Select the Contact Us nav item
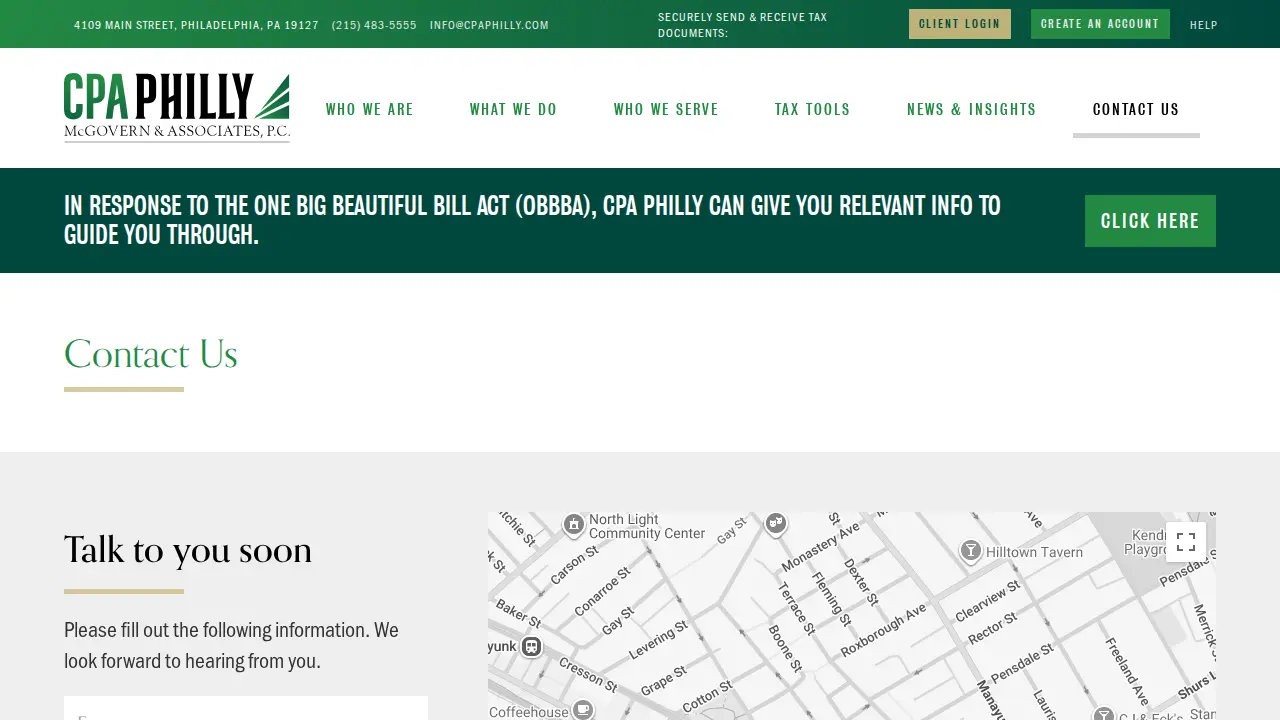 pos(1136,109)
